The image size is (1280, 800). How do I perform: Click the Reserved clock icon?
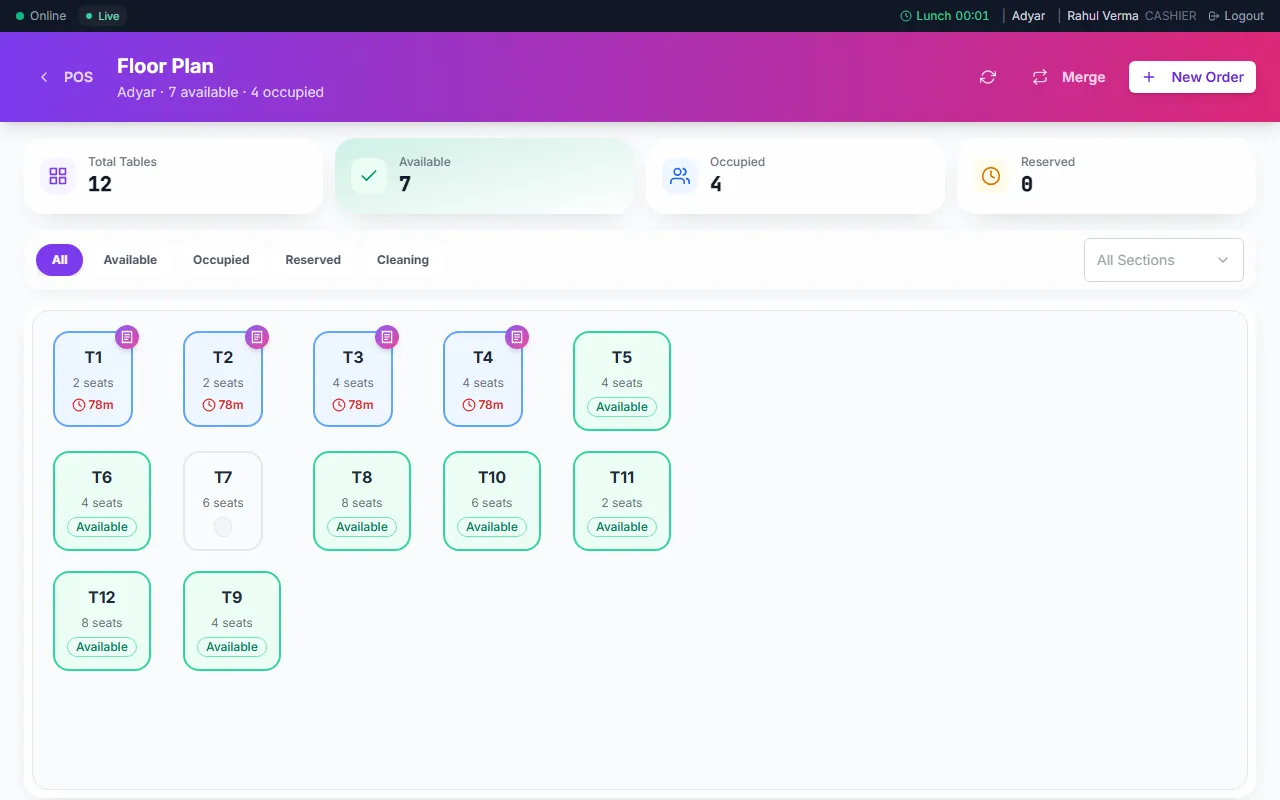pyautogui.click(x=991, y=176)
